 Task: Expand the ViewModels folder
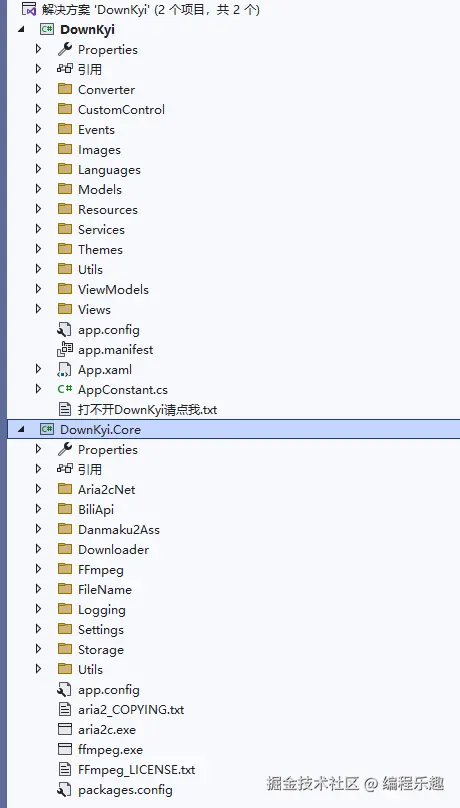point(38,289)
